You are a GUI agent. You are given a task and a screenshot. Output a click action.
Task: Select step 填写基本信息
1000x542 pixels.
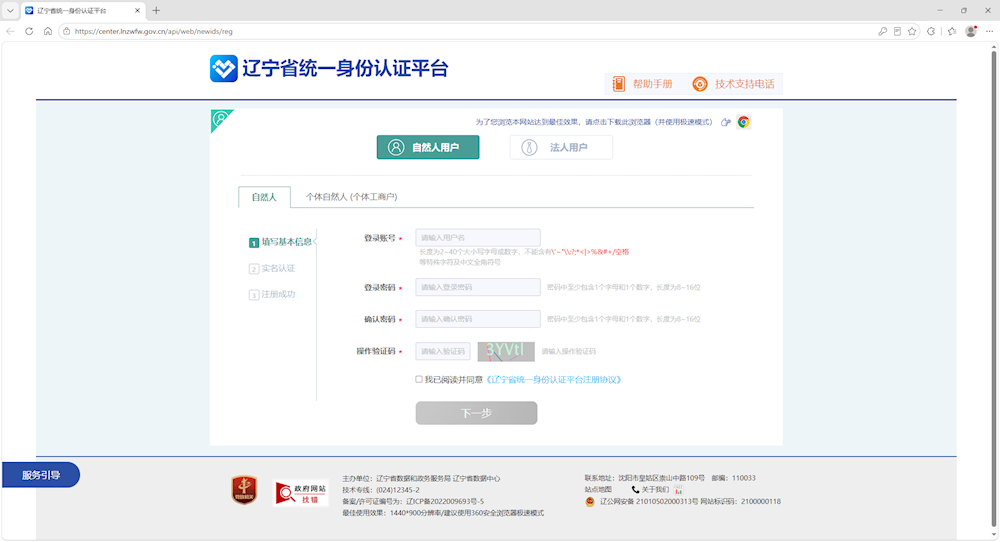281,242
